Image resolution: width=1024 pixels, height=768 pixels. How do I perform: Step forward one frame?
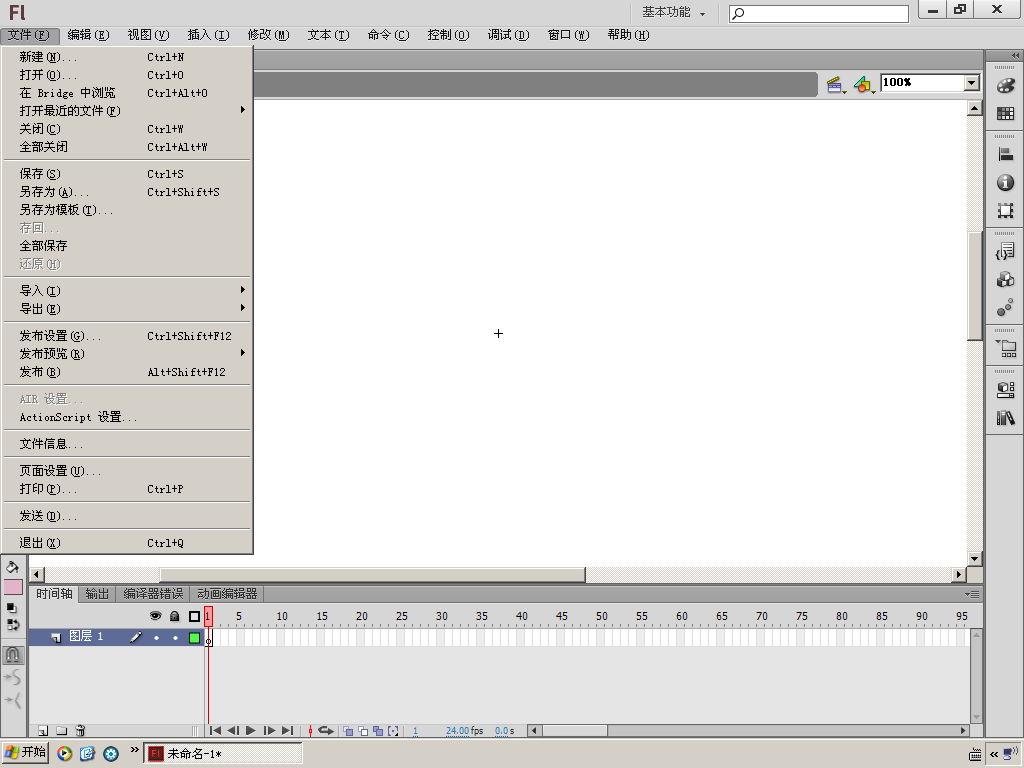[x=269, y=731]
